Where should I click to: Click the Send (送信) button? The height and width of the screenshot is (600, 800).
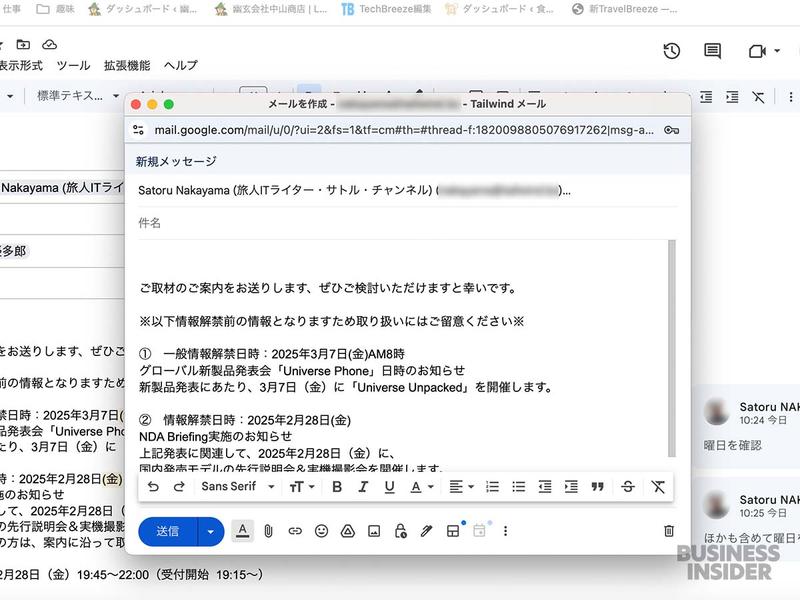pyautogui.click(x=167, y=531)
